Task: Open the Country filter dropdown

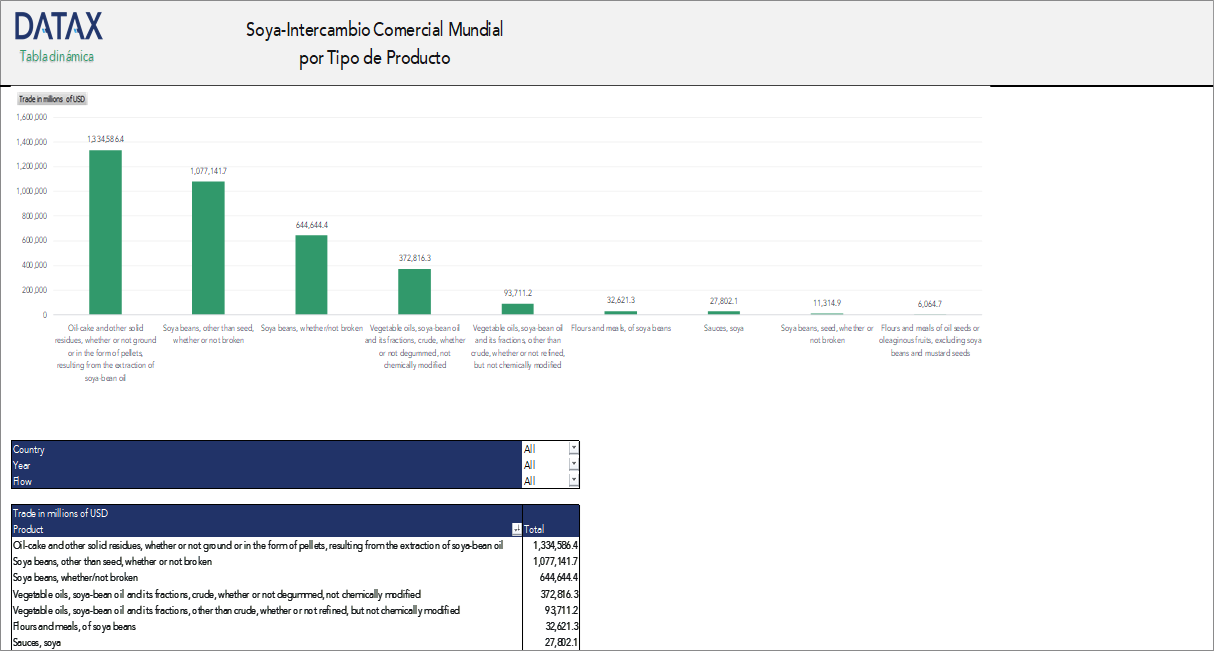Action: pyautogui.click(x=573, y=449)
